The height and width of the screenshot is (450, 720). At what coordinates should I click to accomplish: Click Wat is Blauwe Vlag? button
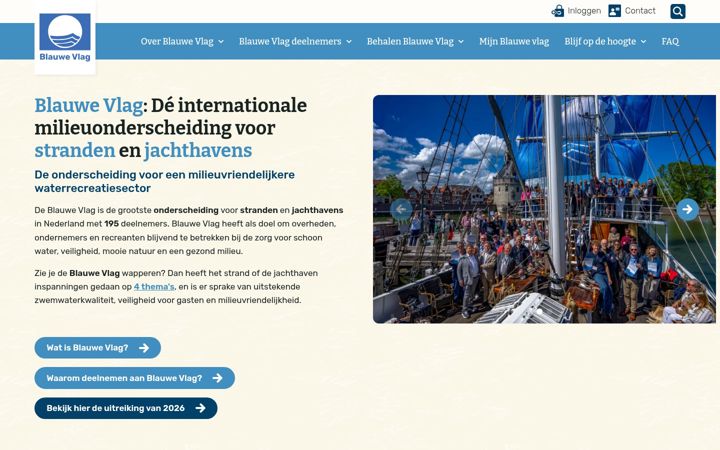coord(97,348)
